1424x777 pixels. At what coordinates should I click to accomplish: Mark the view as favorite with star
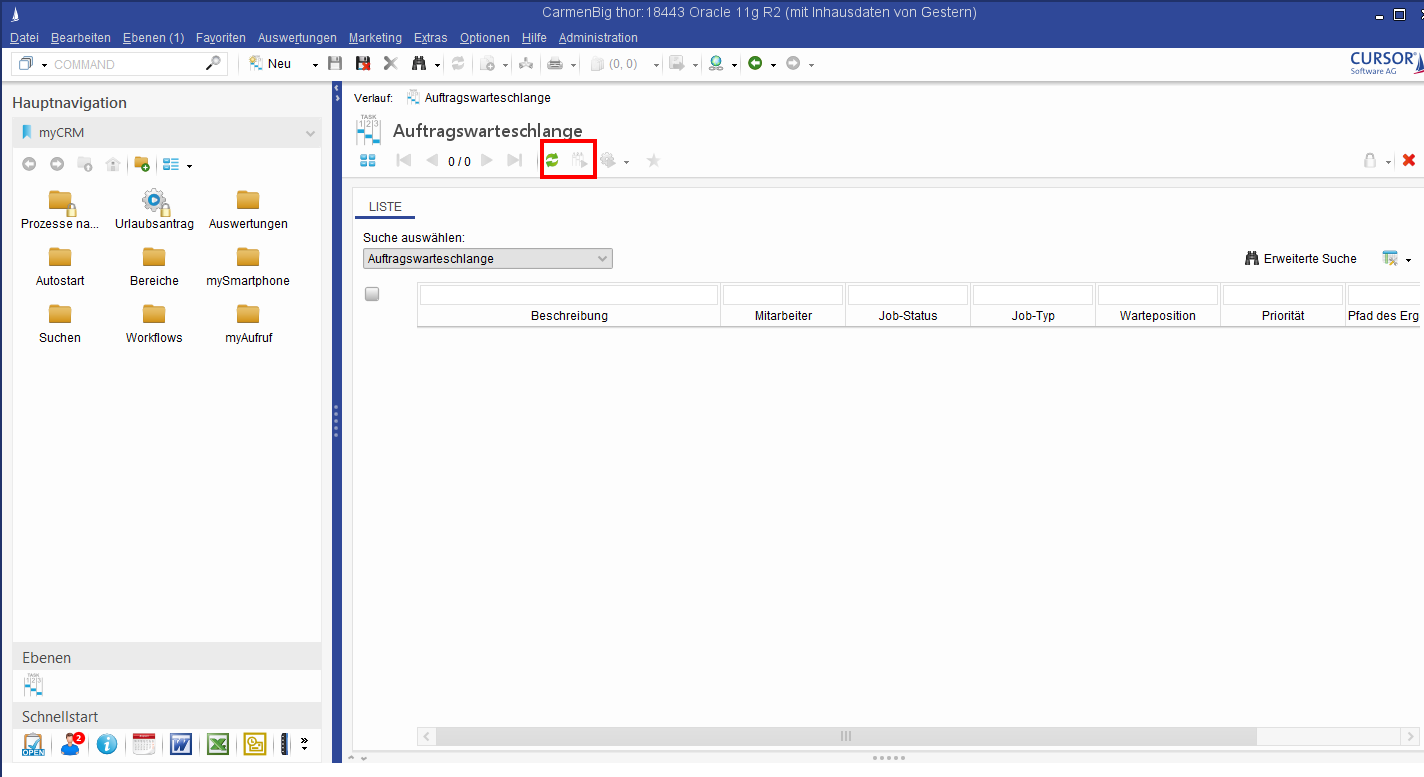(x=653, y=161)
